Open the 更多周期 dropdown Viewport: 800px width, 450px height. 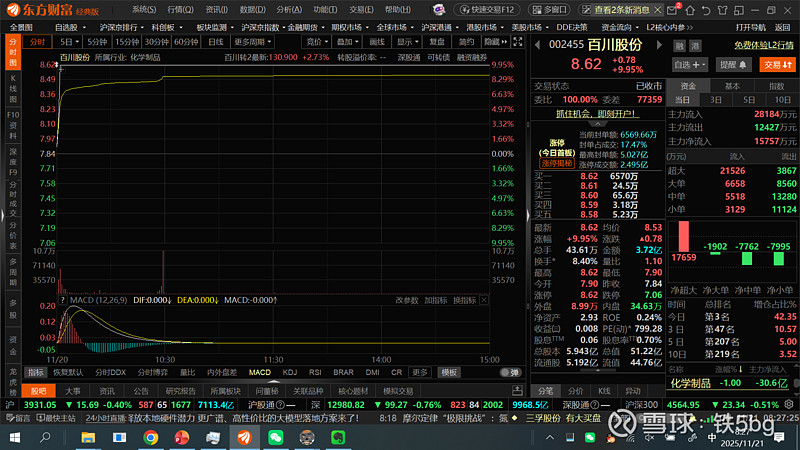(253, 42)
